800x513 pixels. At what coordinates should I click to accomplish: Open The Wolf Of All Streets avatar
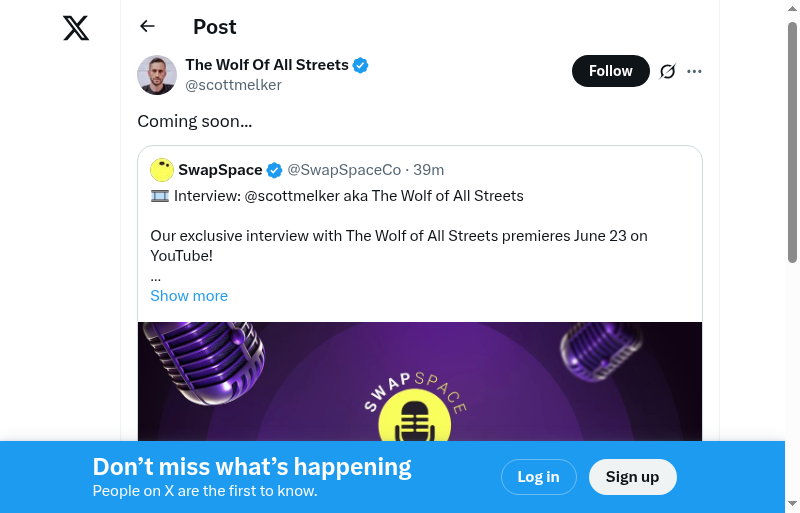[x=157, y=75]
